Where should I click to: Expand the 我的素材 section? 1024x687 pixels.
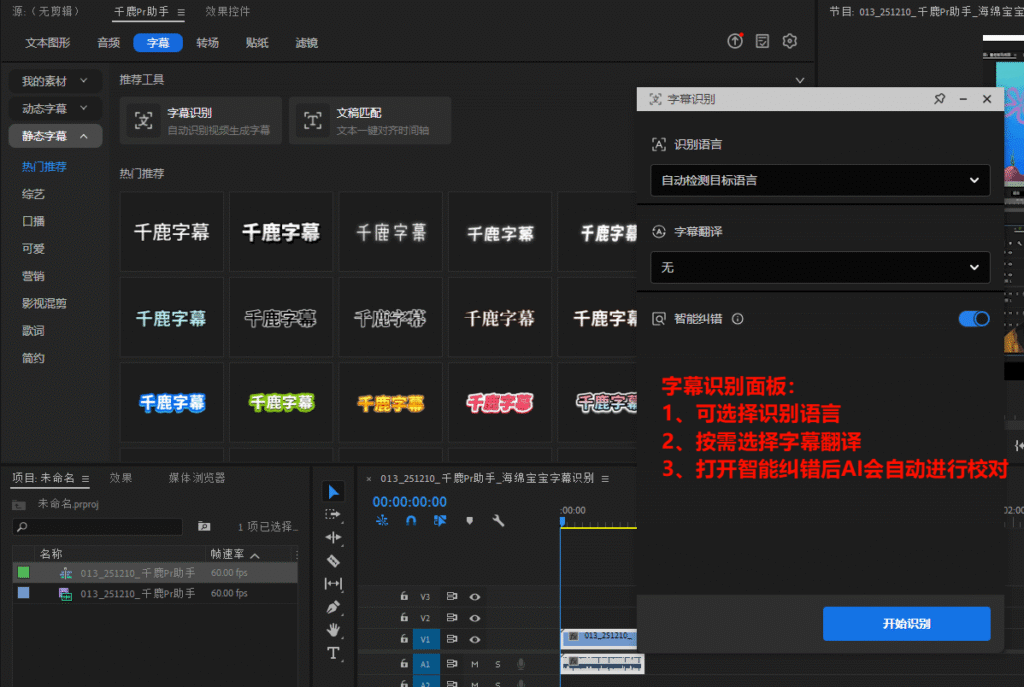pos(55,81)
